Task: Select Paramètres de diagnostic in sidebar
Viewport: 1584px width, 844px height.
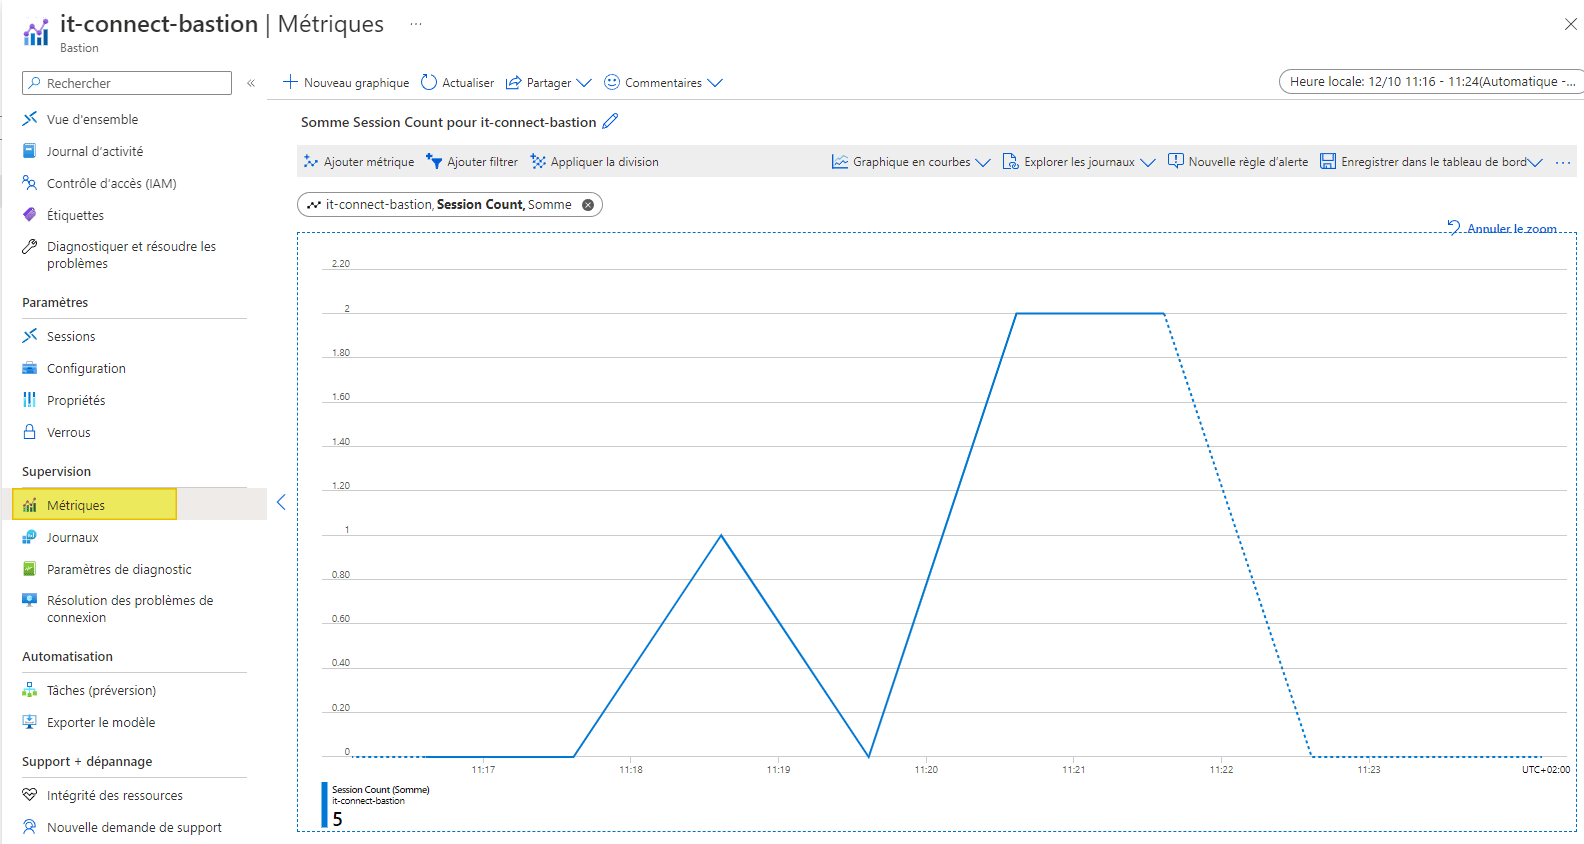Action: coord(119,570)
